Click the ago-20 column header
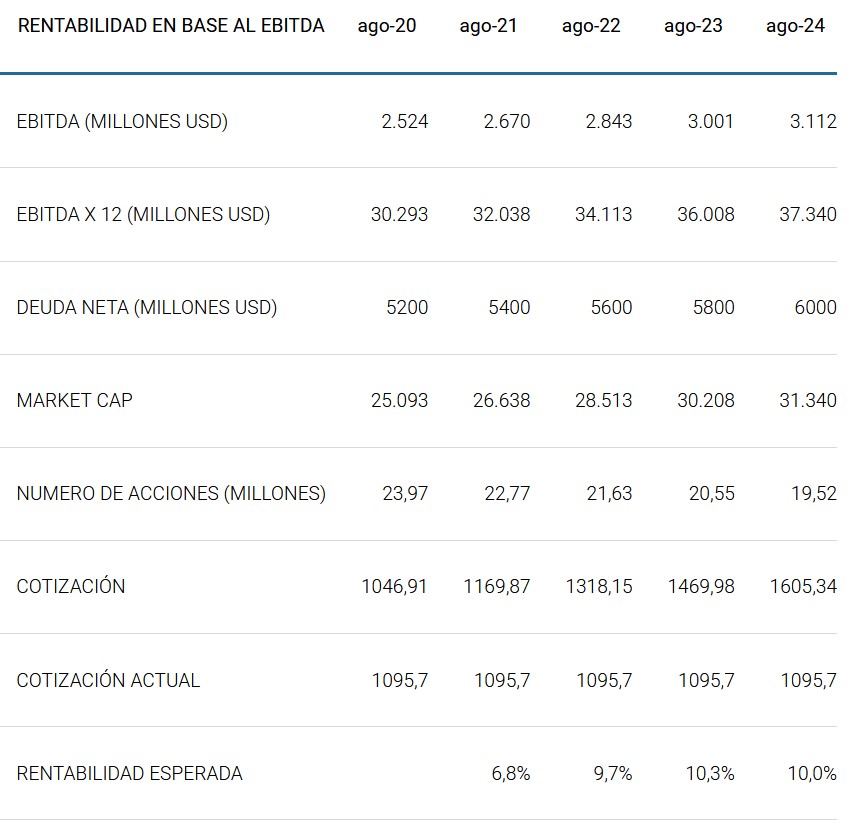The image size is (853, 827). pyautogui.click(x=387, y=26)
